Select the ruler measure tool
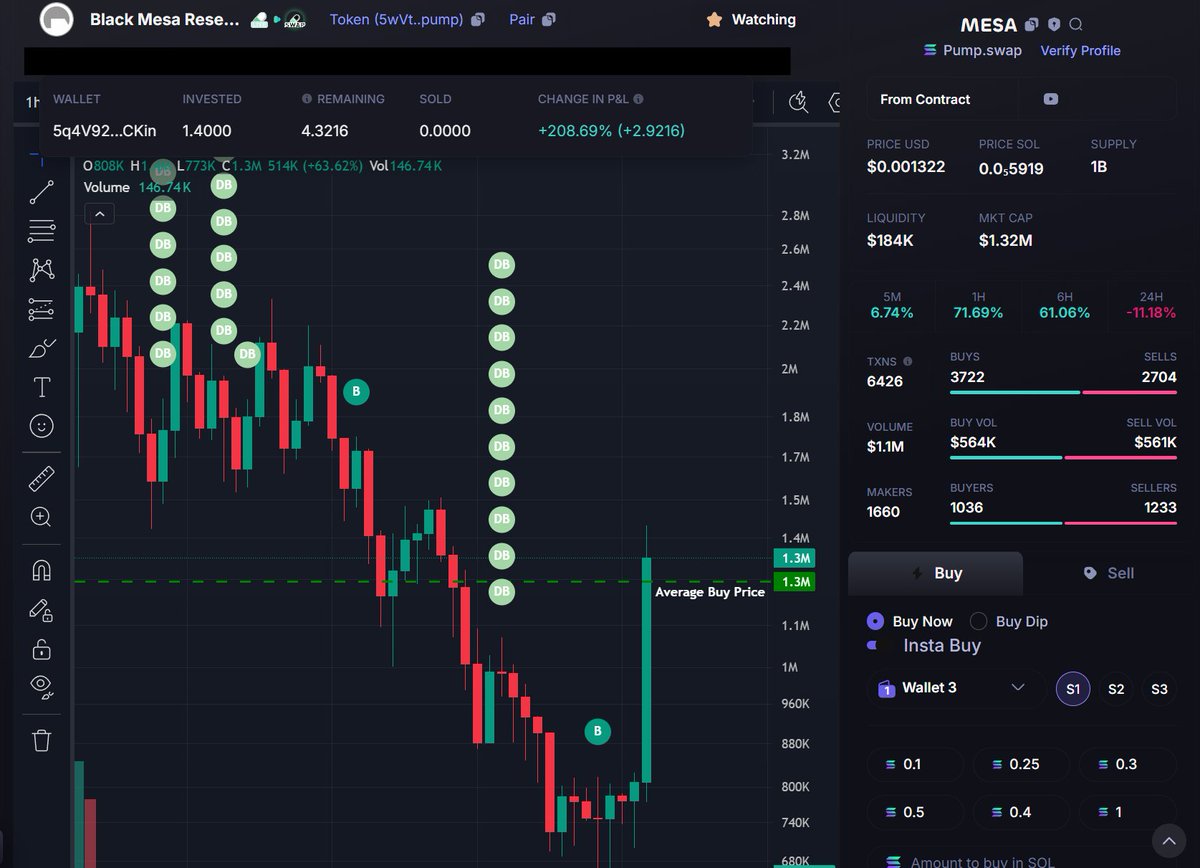 (41, 479)
